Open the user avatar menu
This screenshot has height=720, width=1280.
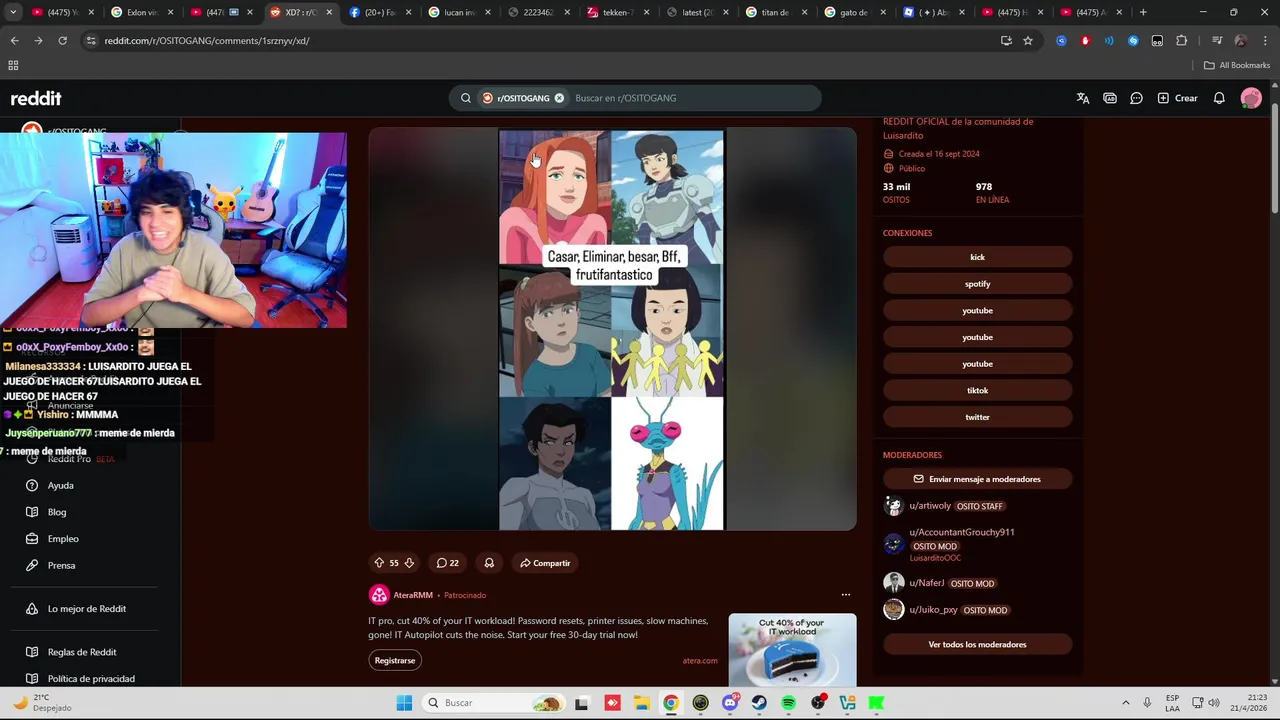1251,98
